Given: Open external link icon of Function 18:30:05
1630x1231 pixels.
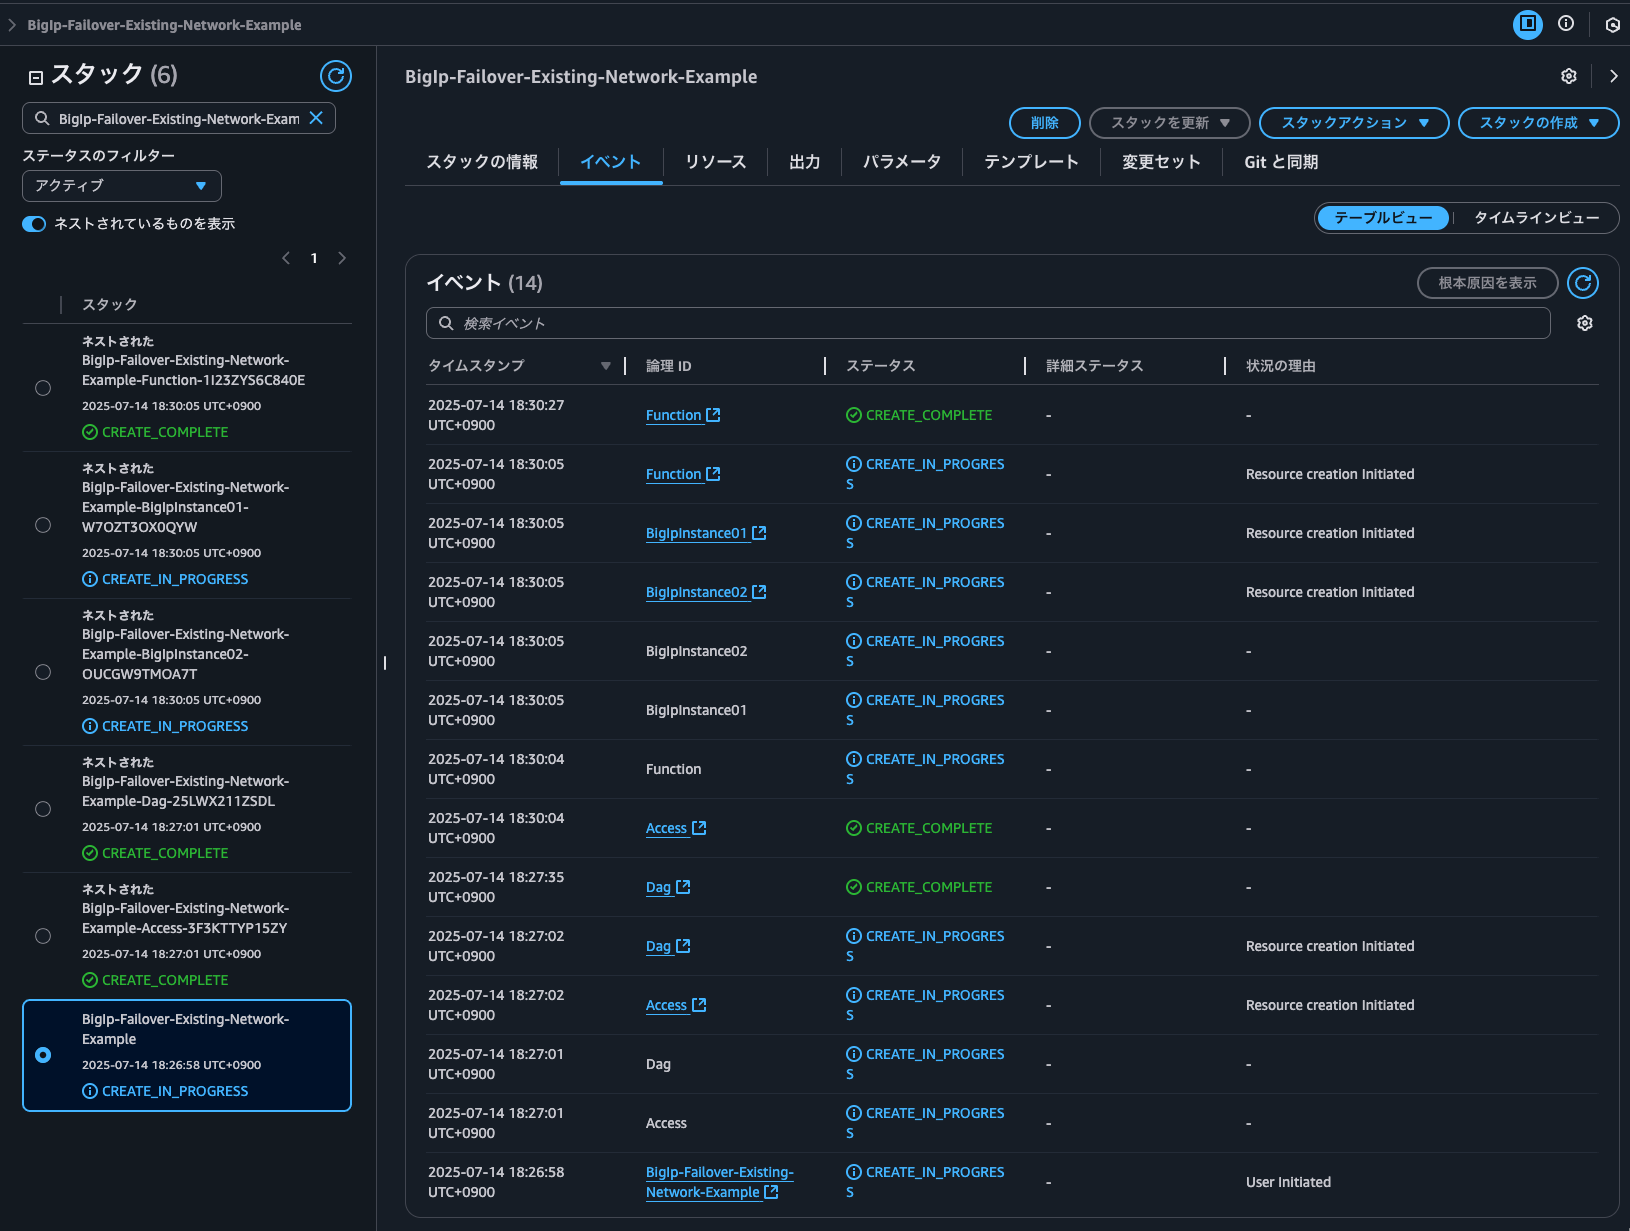Looking at the screenshot, I should click(713, 474).
